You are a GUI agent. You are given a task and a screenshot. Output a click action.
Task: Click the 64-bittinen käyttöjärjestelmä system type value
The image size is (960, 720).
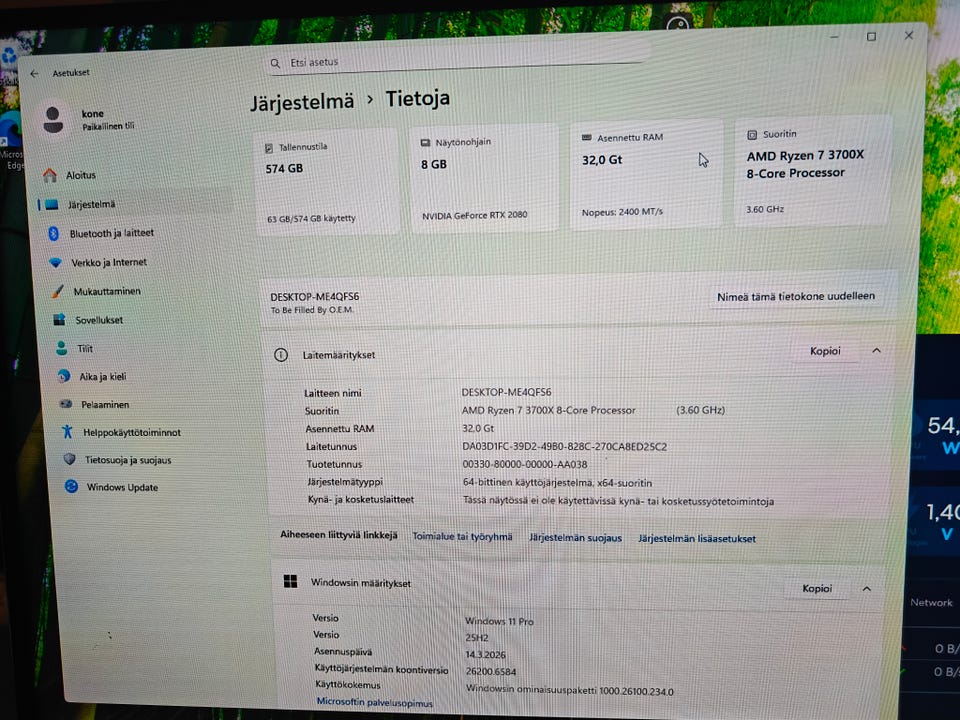pos(557,483)
